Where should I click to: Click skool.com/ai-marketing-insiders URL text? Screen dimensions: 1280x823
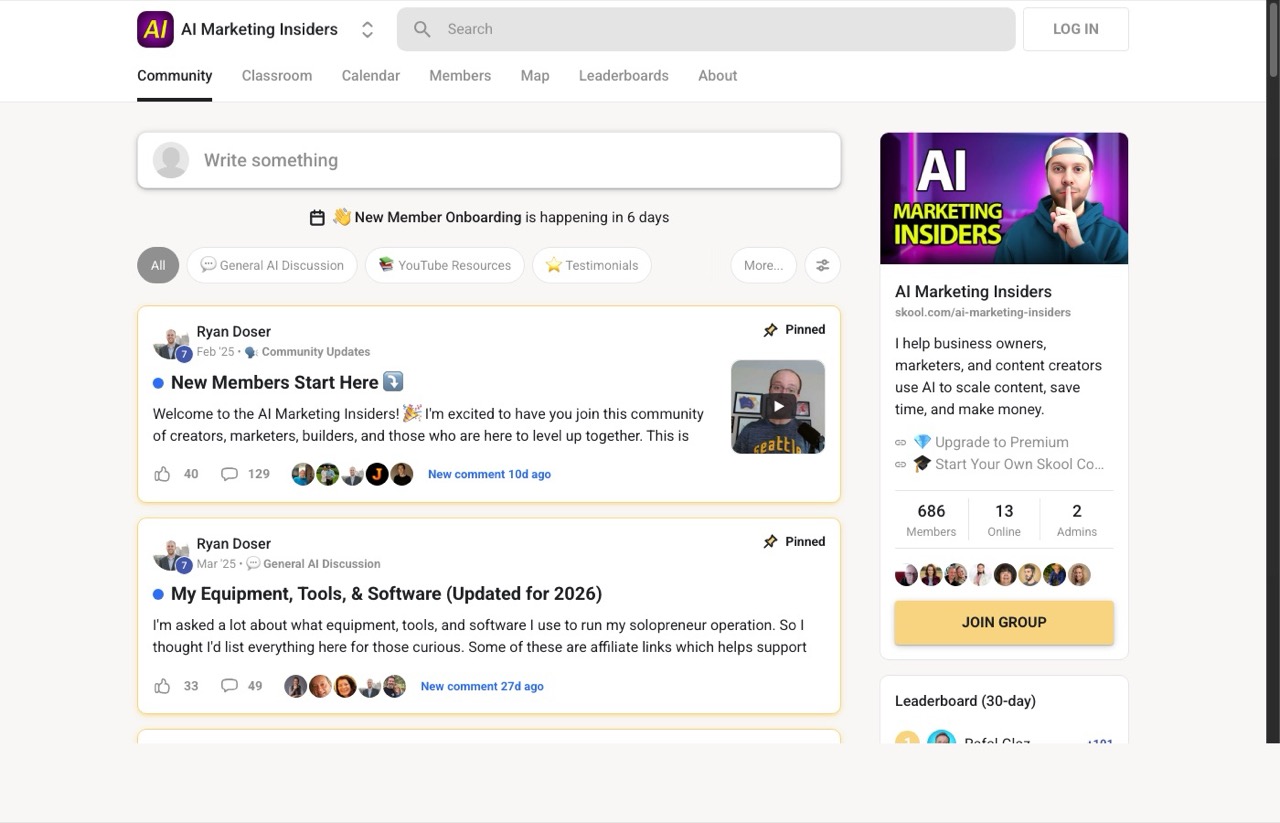point(983,312)
